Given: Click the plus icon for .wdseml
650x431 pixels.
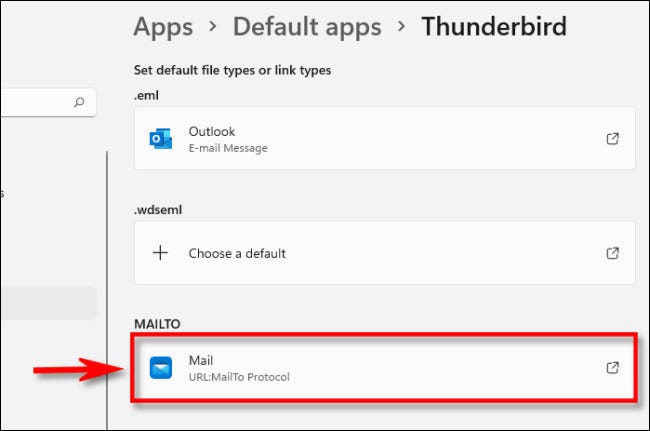Looking at the screenshot, I should point(161,253).
